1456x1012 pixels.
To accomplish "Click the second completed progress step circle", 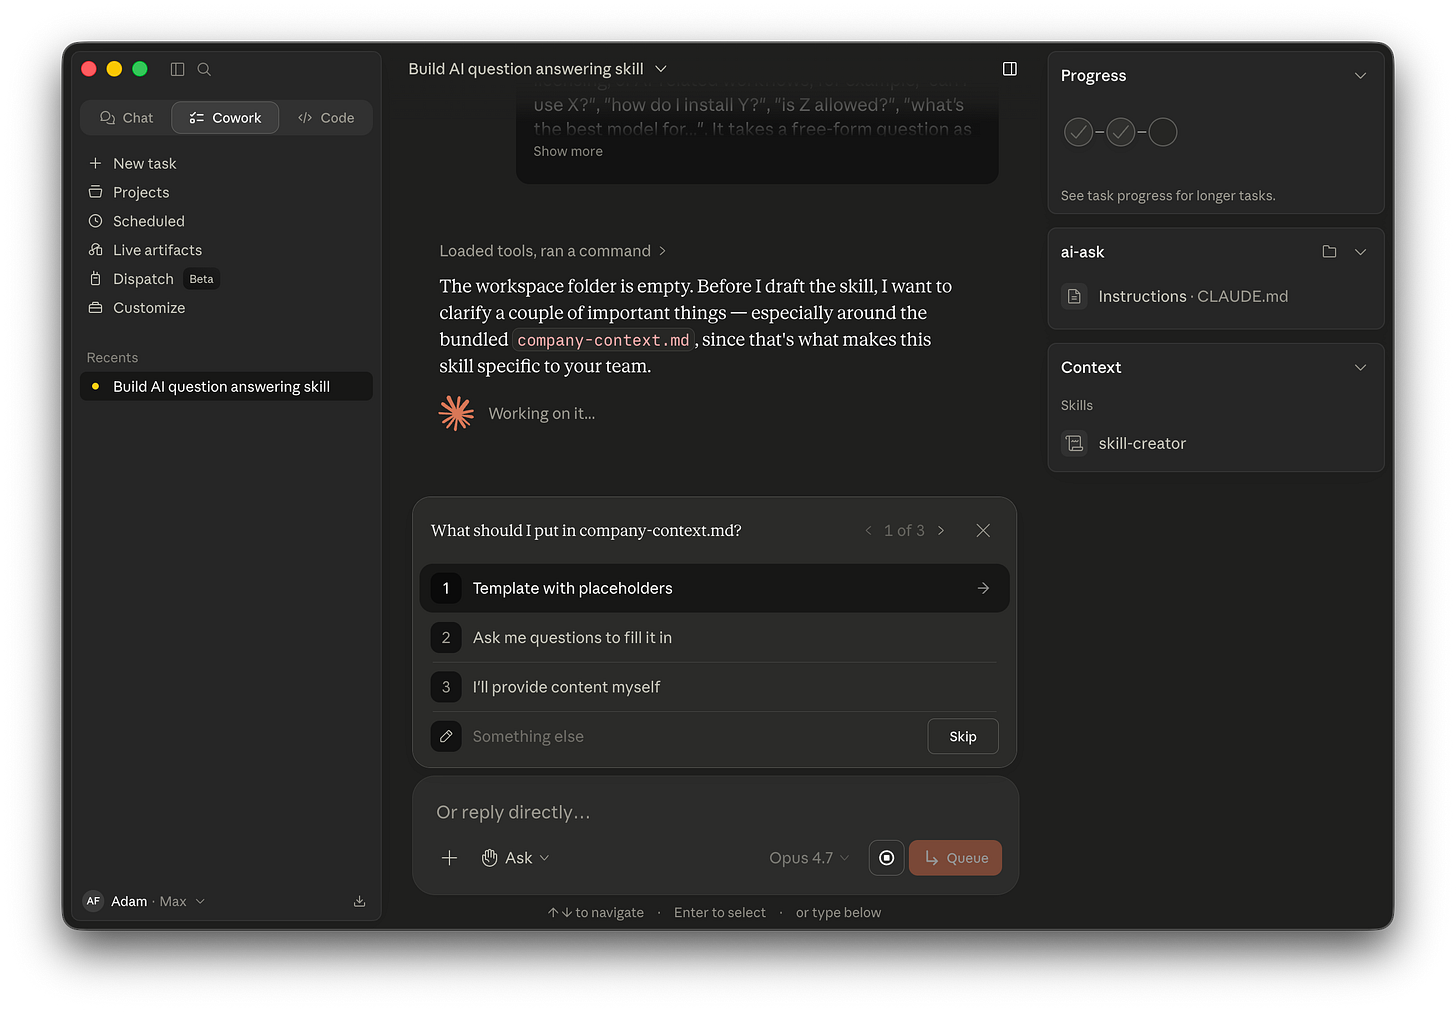I will tap(1121, 132).
